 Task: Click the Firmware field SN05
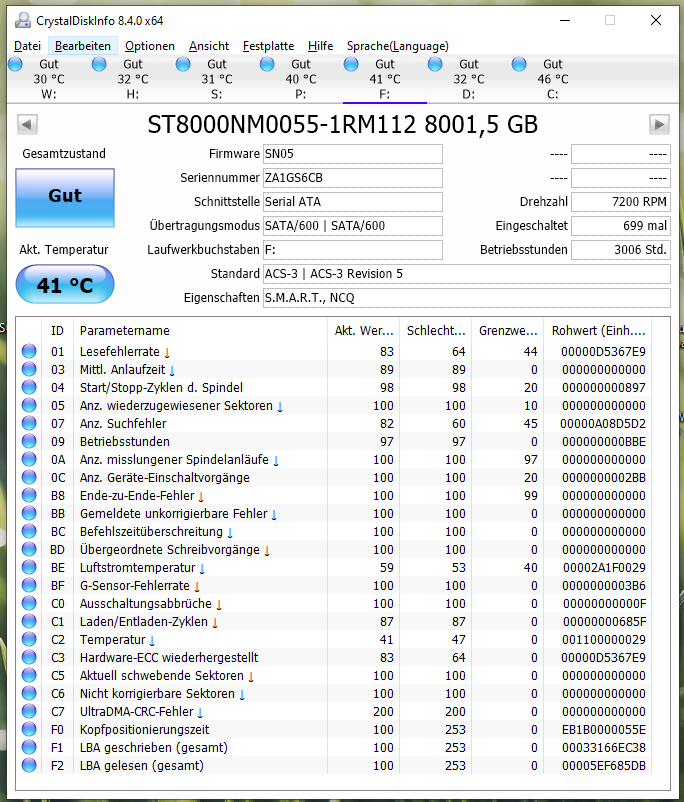(352, 154)
